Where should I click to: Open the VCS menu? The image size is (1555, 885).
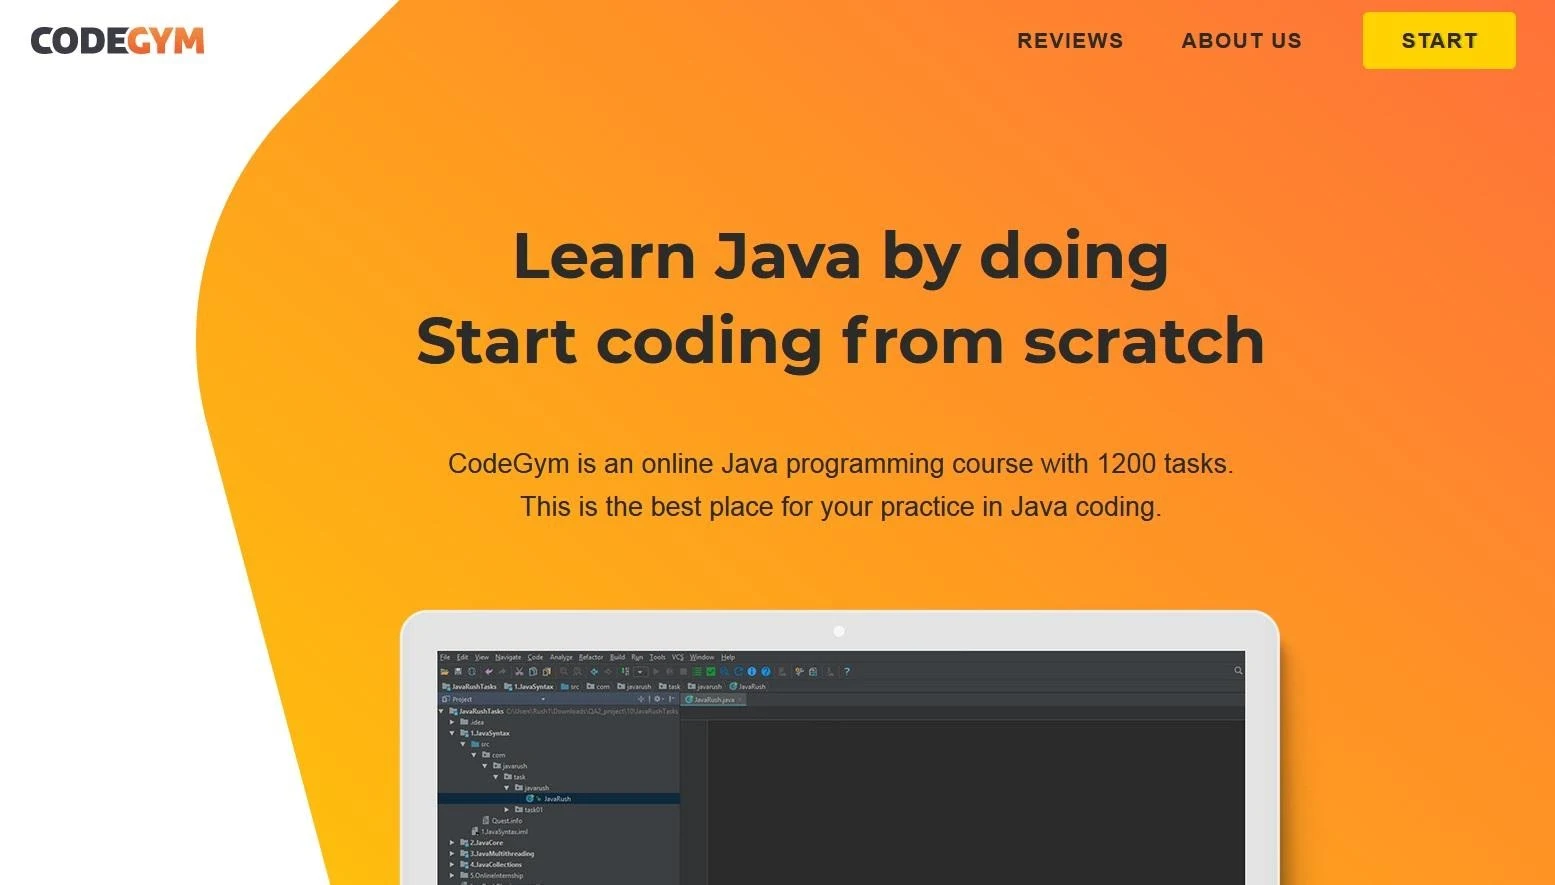[677, 657]
